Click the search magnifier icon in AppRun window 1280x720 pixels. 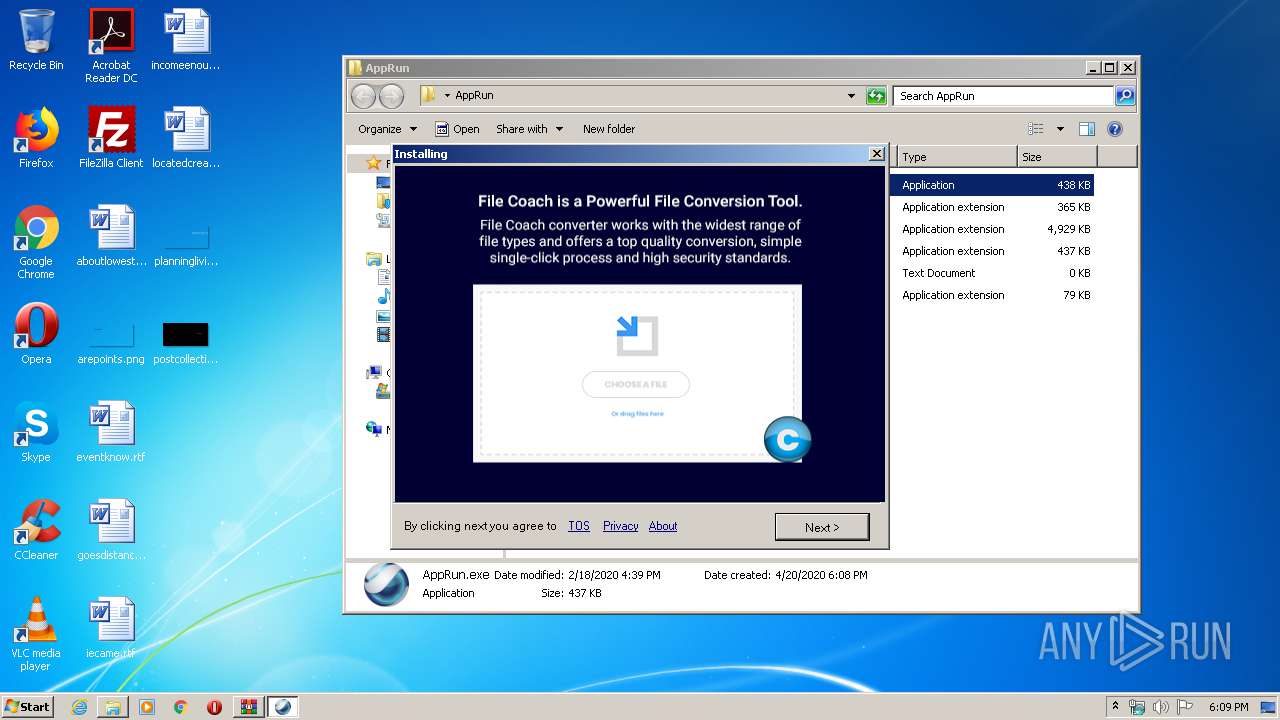pyautogui.click(x=1125, y=96)
